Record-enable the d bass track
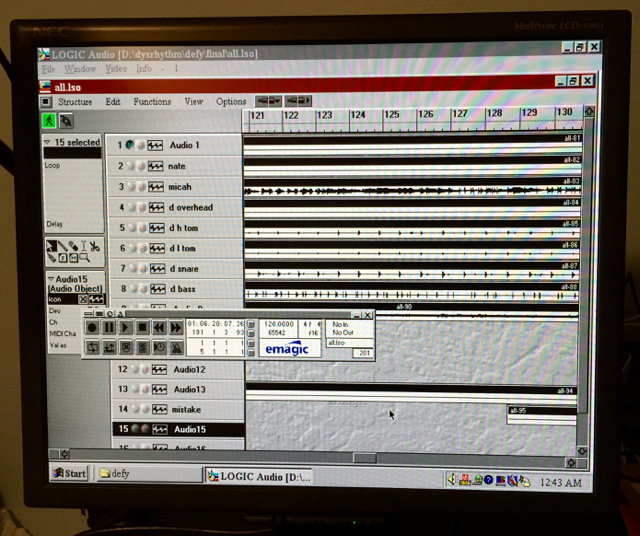The height and width of the screenshot is (536, 640). [144, 289]
